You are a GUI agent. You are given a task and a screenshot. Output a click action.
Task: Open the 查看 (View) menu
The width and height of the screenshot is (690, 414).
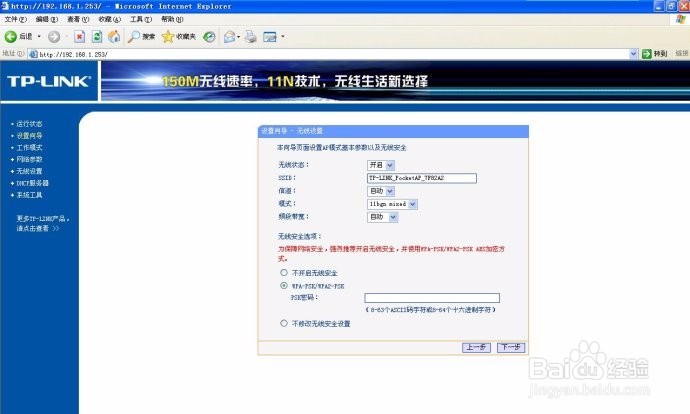(78, 19)
